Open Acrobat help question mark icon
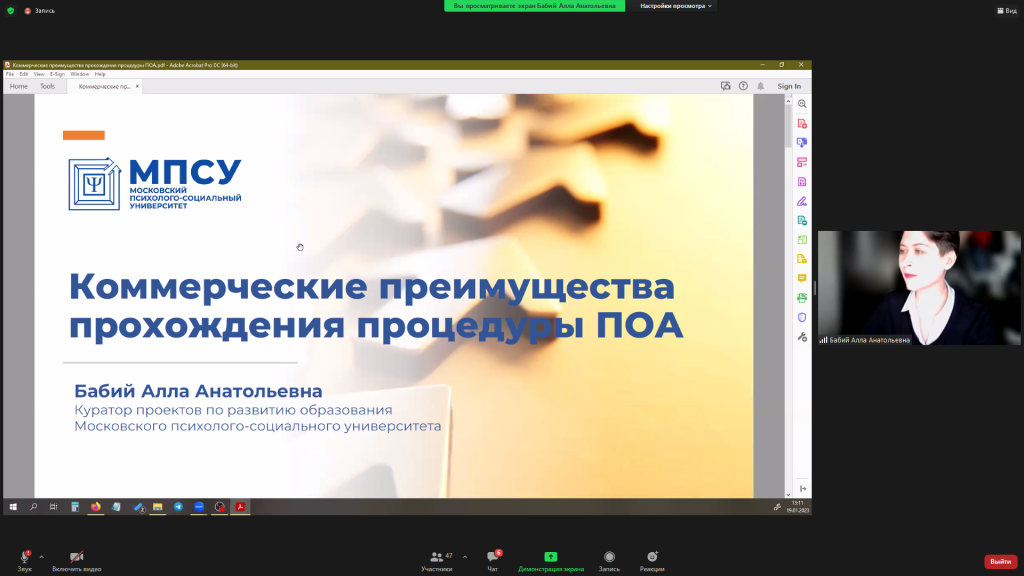1024x576 pixels. click(743, 86)
